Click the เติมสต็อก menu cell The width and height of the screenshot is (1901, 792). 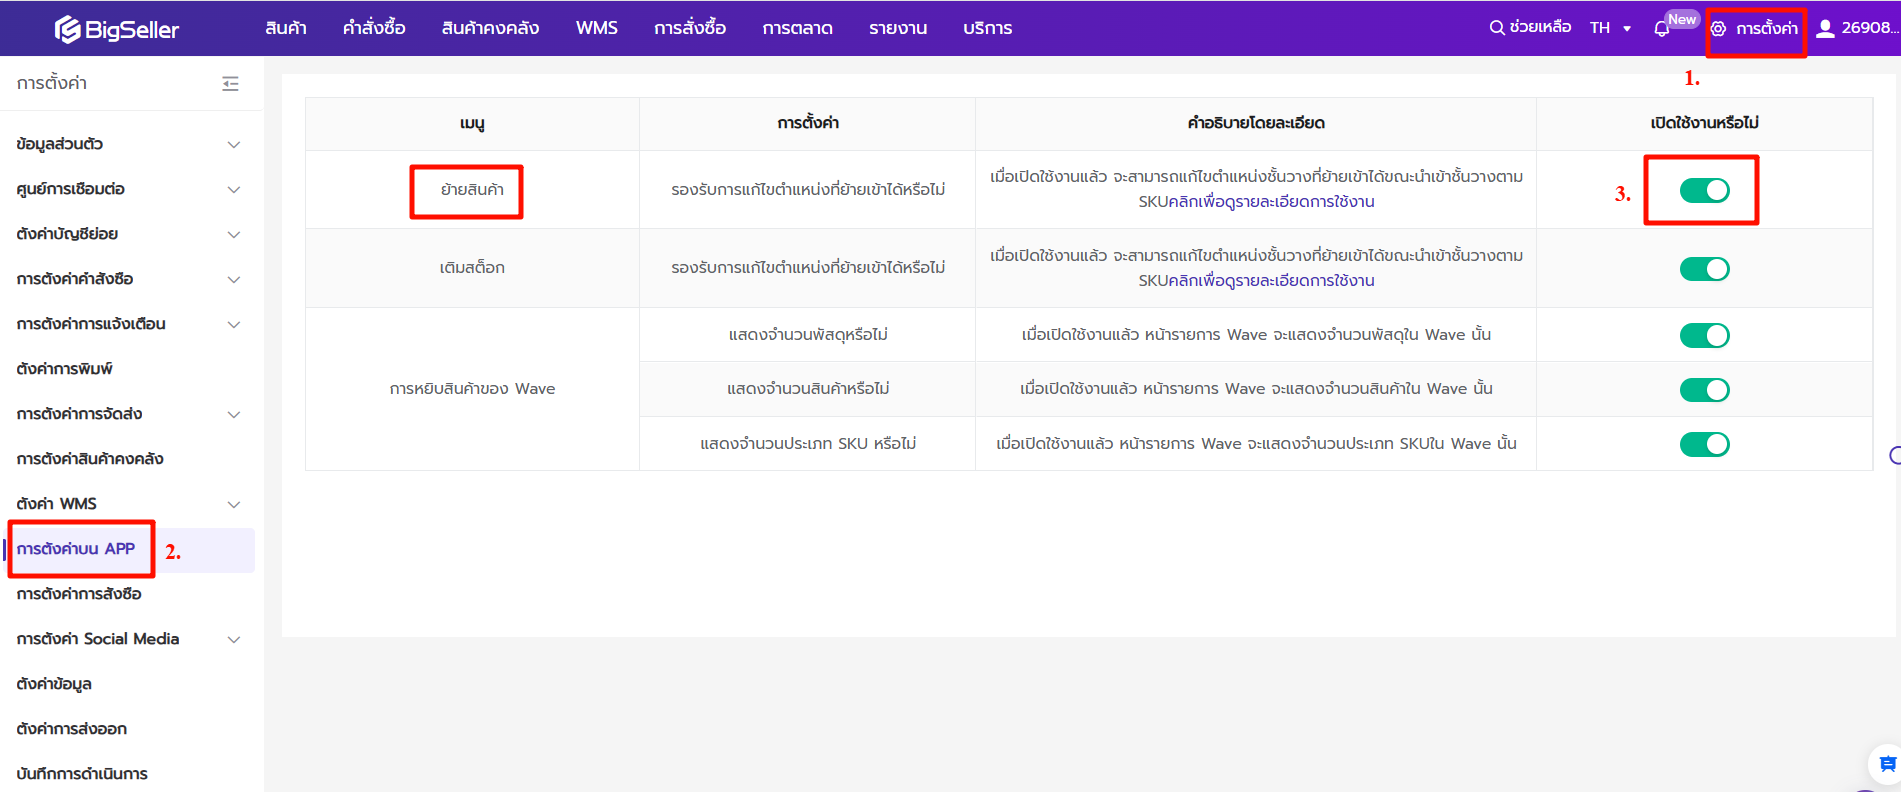[472, 268]
